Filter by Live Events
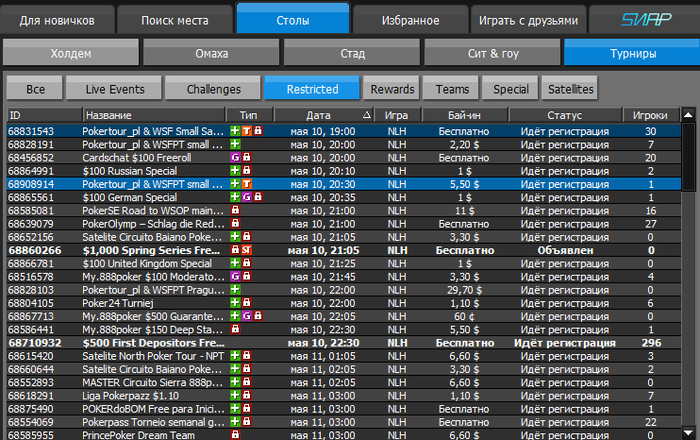 click(x=114, y=88)
